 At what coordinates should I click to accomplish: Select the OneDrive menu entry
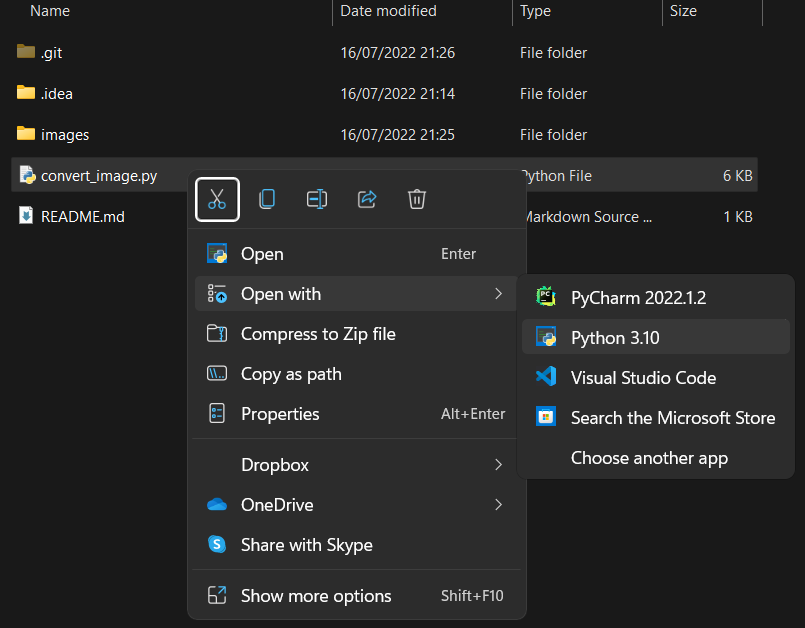tap(356, 505)
